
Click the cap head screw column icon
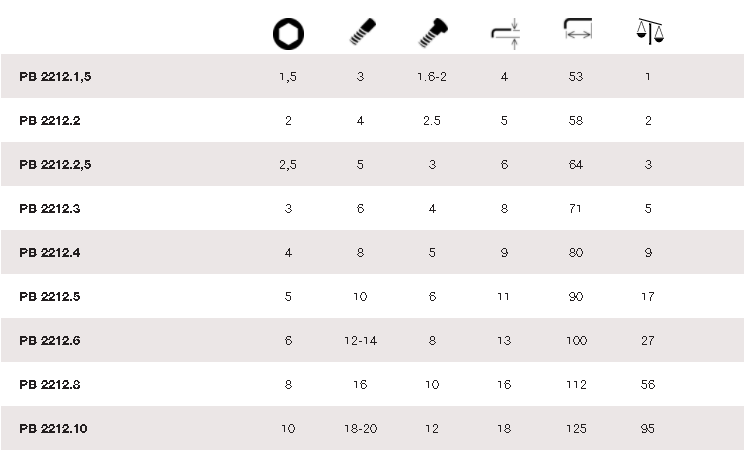click(431, 33)
